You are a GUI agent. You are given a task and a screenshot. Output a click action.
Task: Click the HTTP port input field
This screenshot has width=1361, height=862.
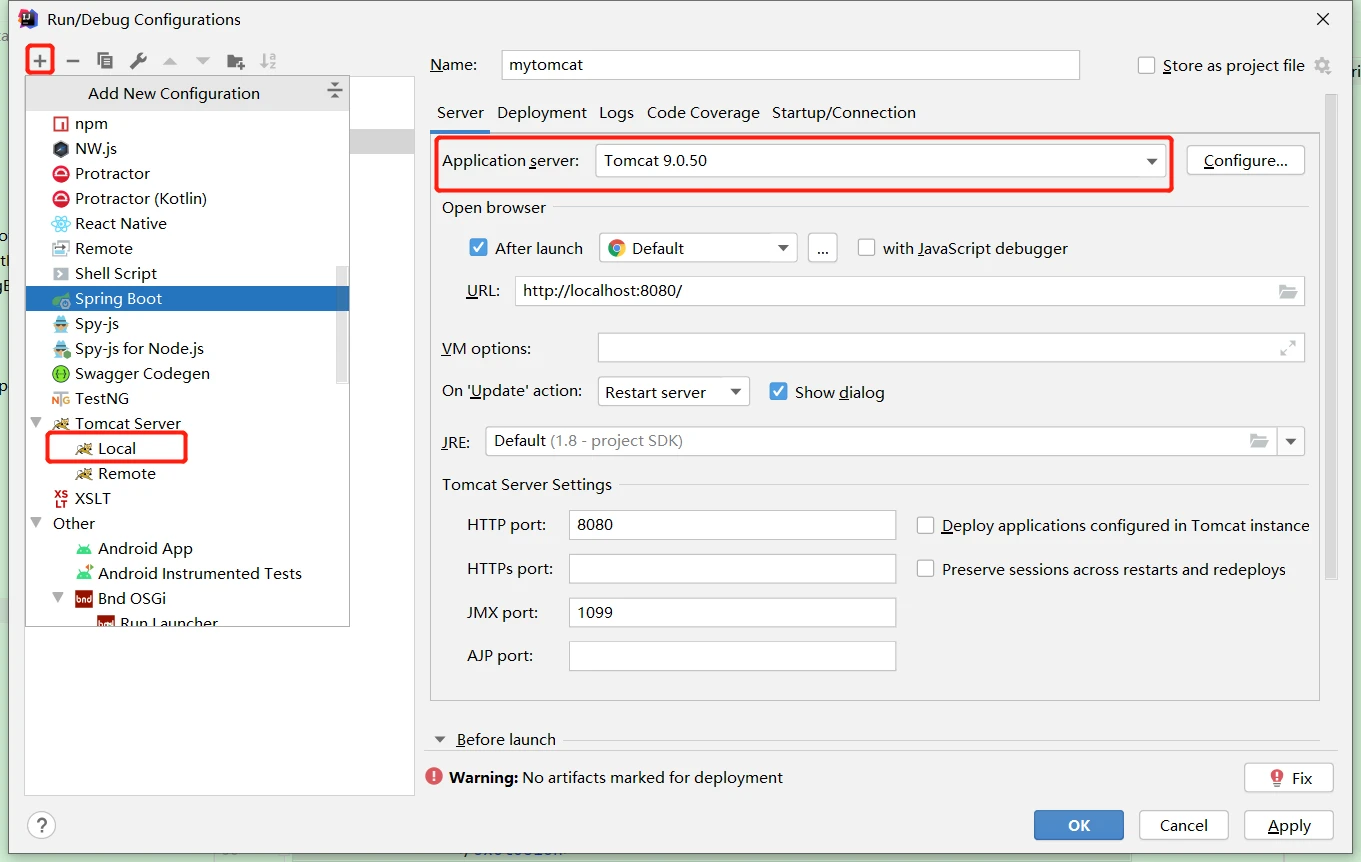732,525
